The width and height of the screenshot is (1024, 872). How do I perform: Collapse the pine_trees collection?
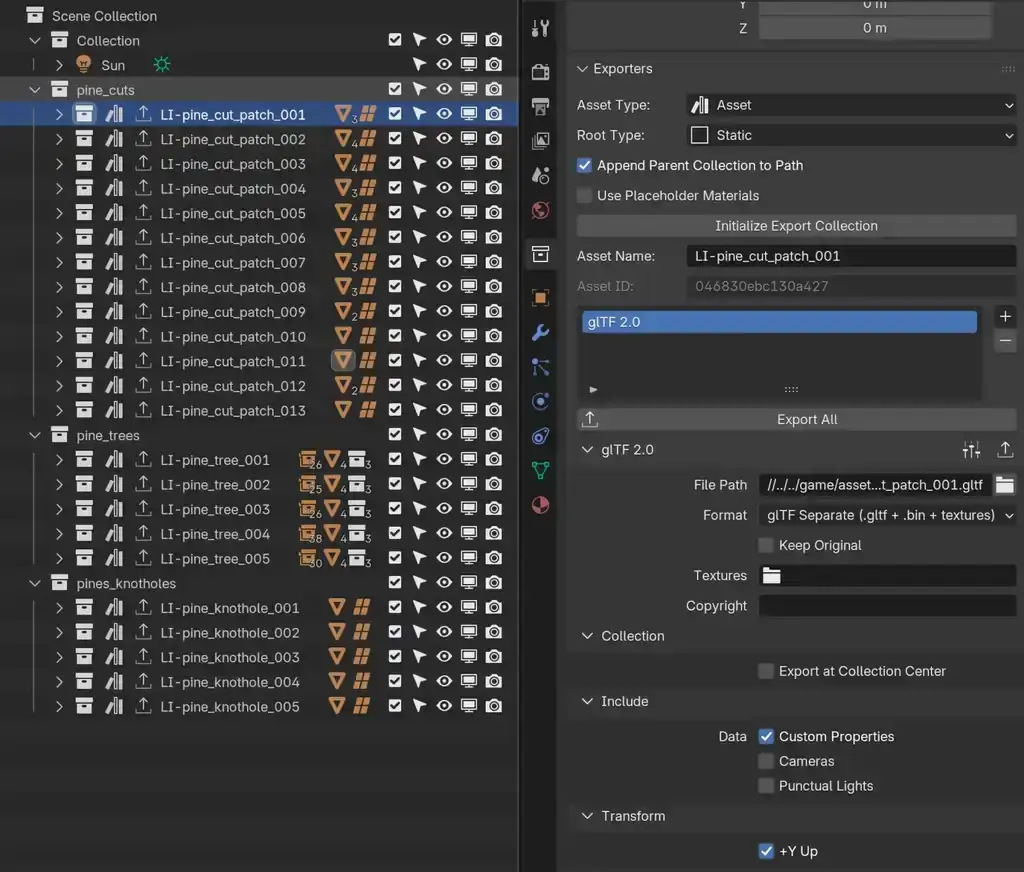(36, 436)
